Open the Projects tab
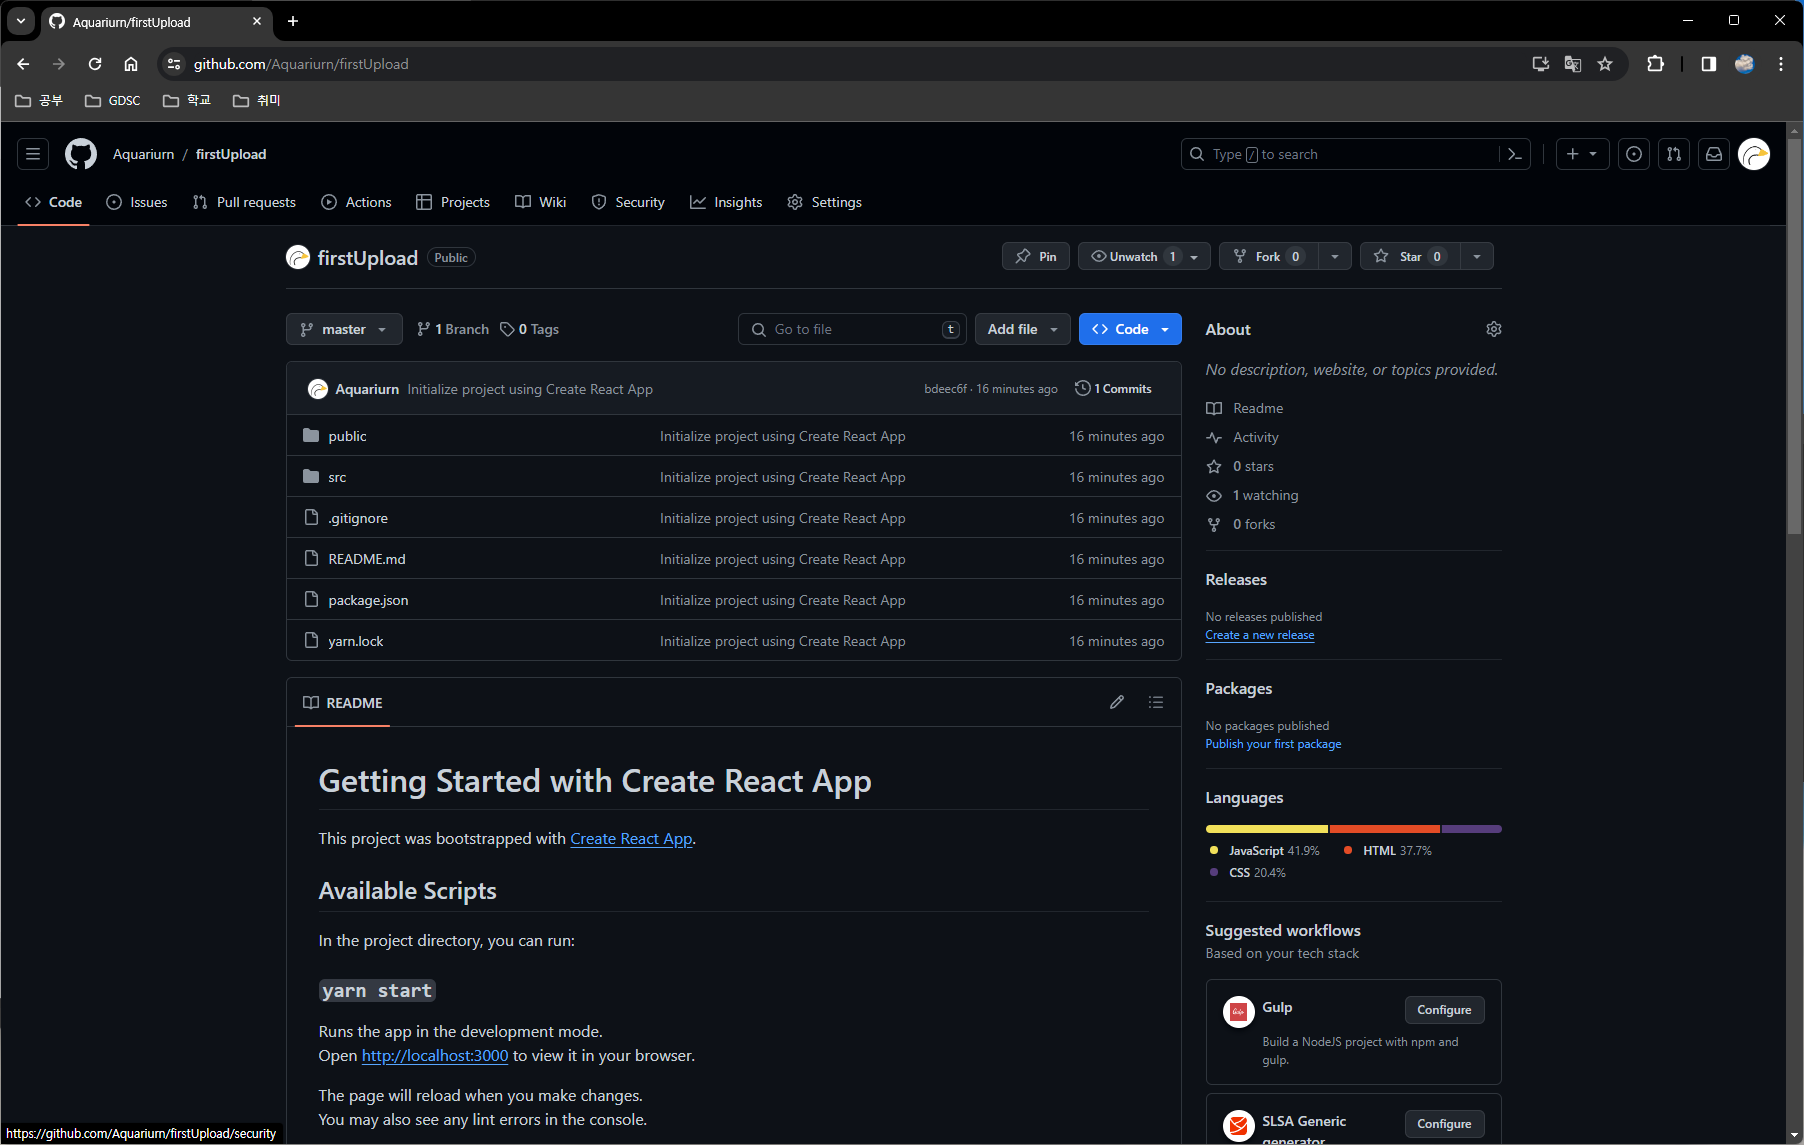The width and height of the screenshot is (1804, 1145). pos(453,202)
